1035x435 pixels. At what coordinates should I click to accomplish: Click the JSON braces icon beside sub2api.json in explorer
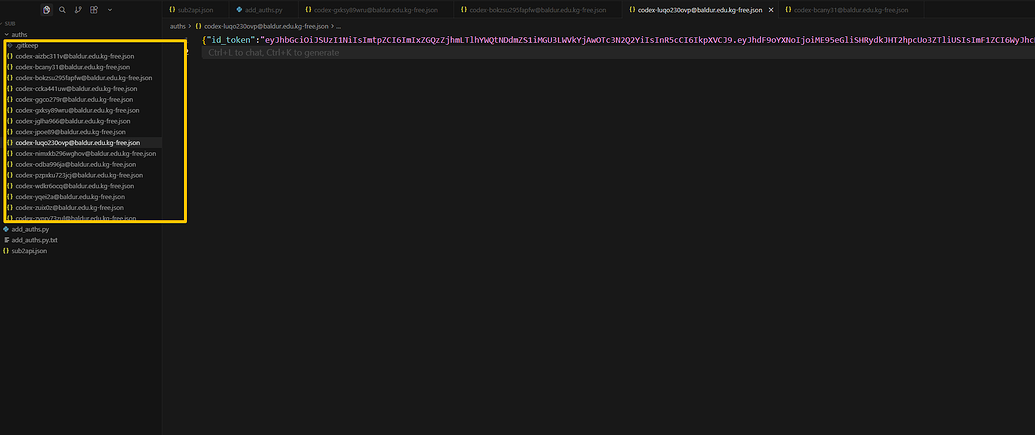[x=6, y=251]
